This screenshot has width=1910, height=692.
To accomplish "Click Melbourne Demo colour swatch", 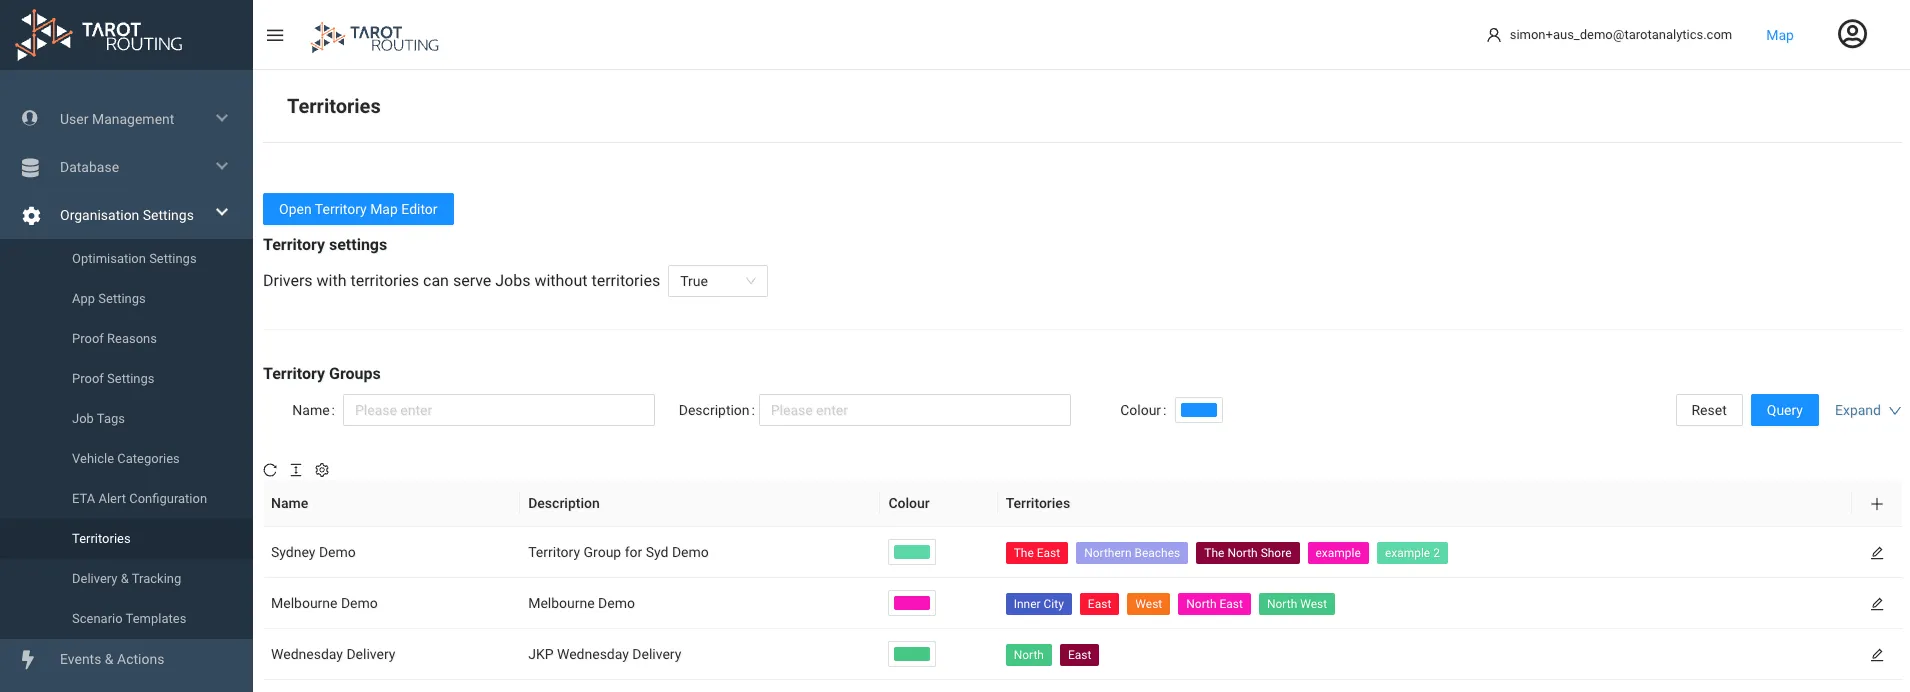I will pyautogui.click(x=912, y=603).
